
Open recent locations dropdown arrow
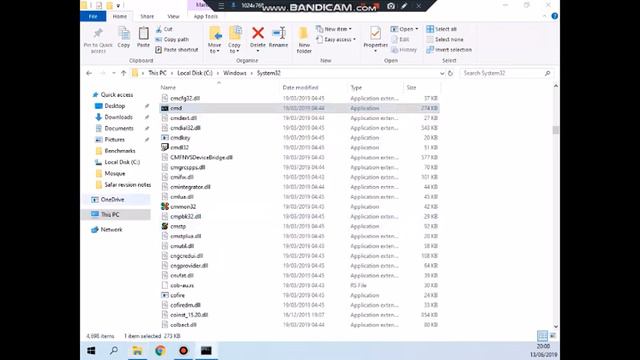[x=113, y=73]
